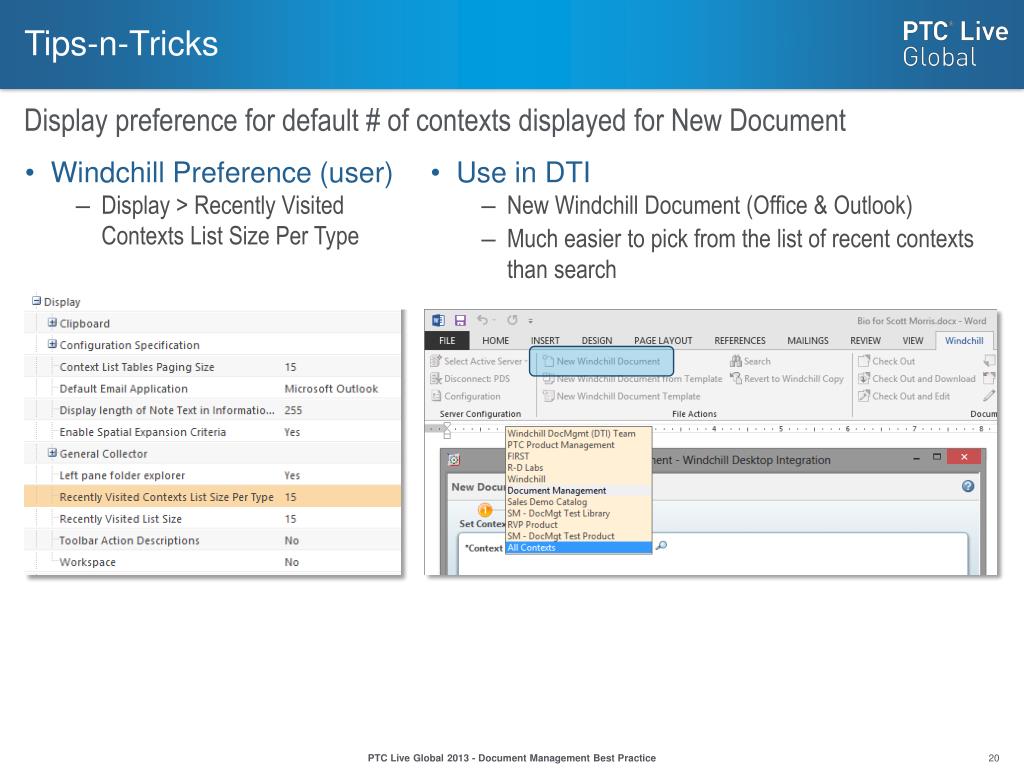Select 'Windchill DocMgmt (DTI) Team' context
The width and height of the screenshot is (1024, 768).
point(579,433)
